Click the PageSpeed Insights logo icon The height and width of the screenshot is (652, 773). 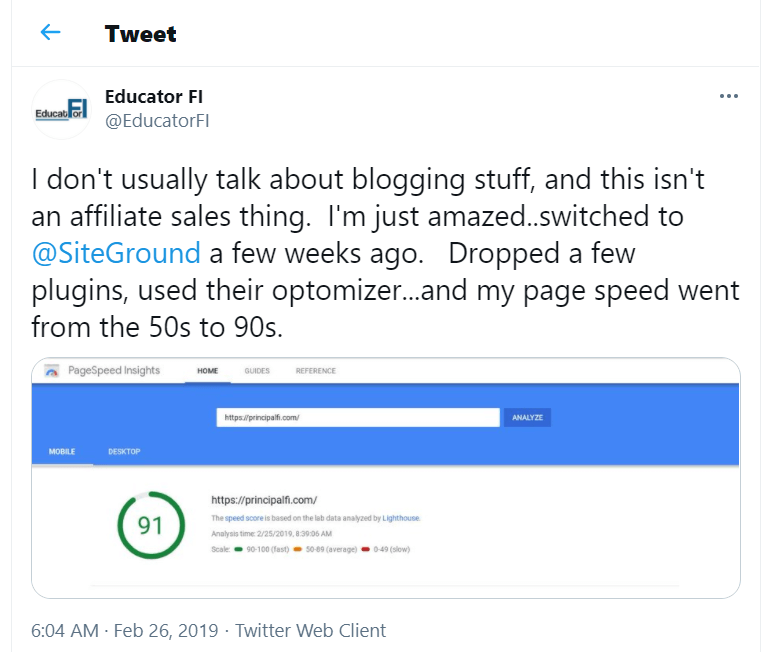click(x=51, y=371)
